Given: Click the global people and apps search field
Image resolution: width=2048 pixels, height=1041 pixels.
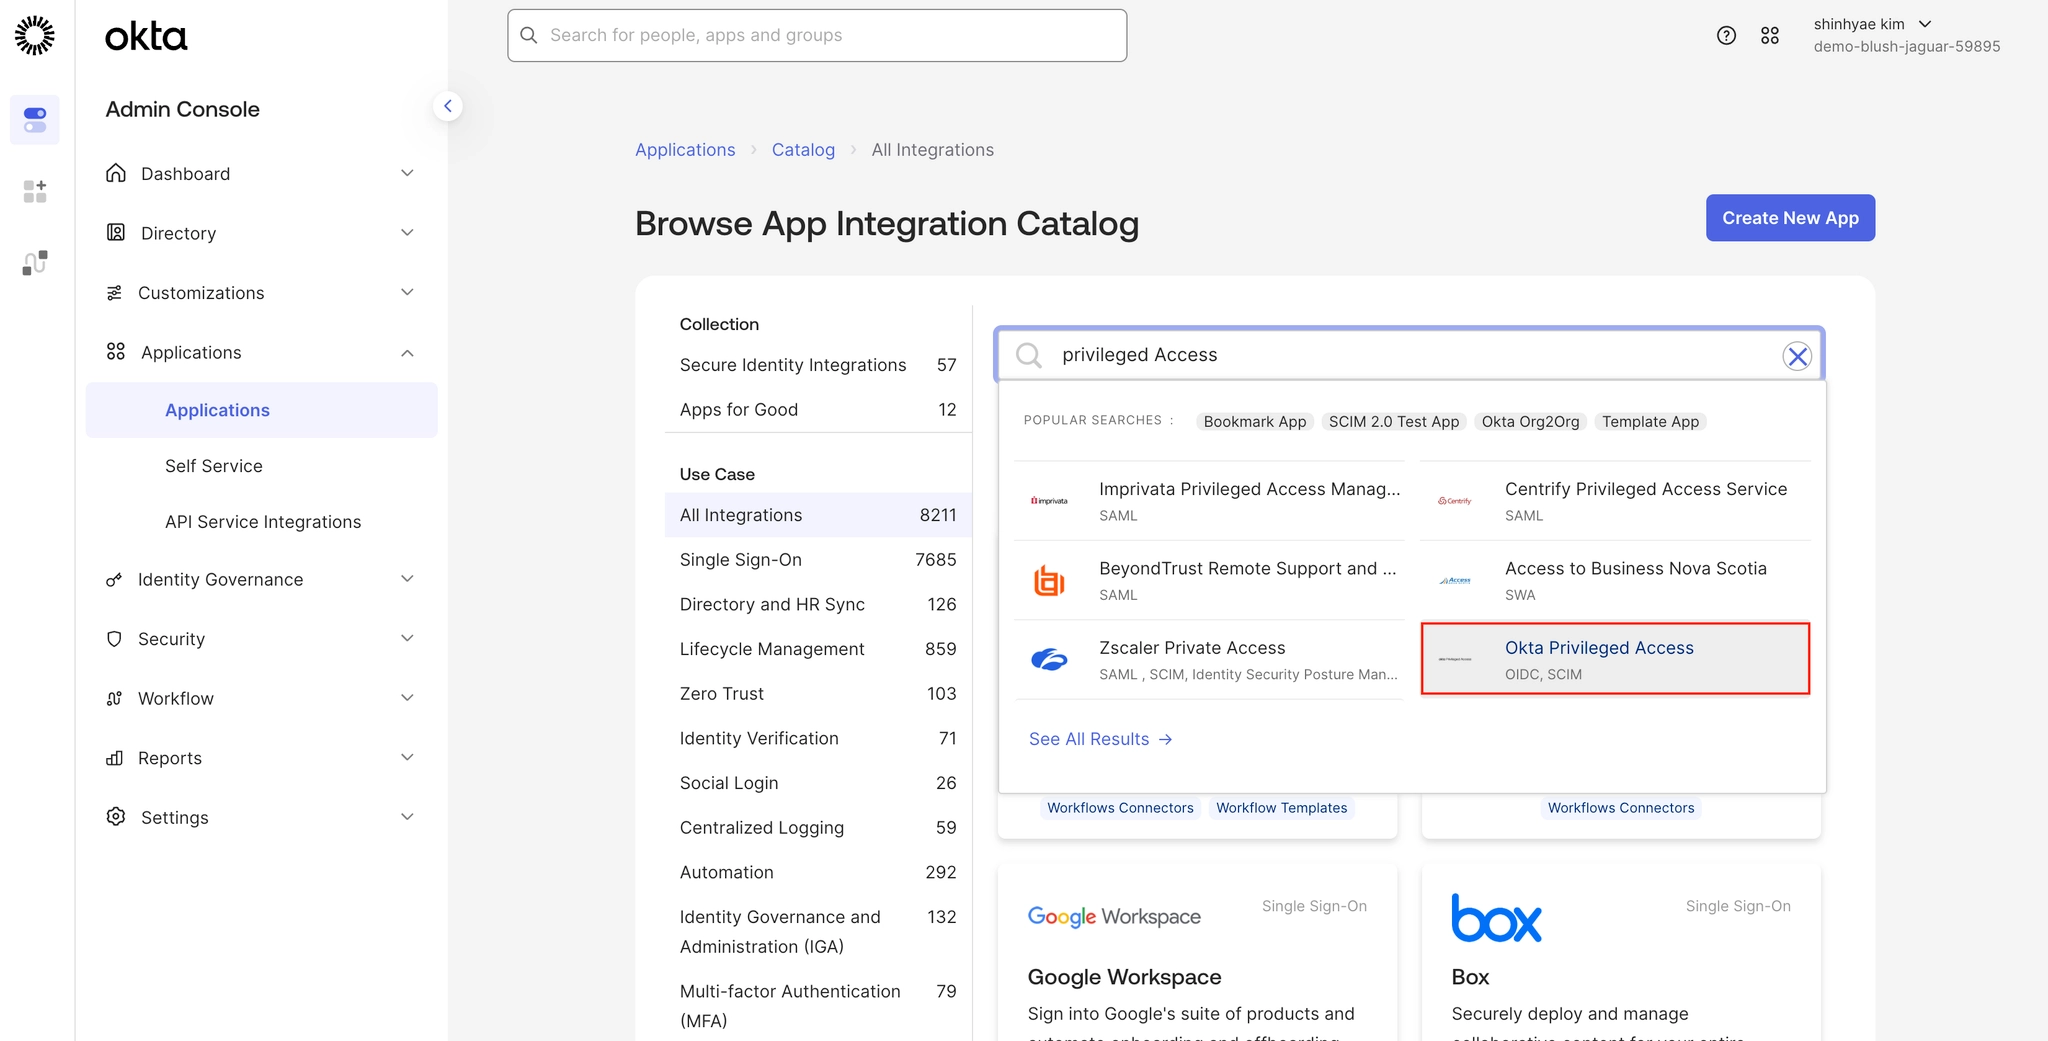Looking at the screenshot, I should tap(817, 36).
